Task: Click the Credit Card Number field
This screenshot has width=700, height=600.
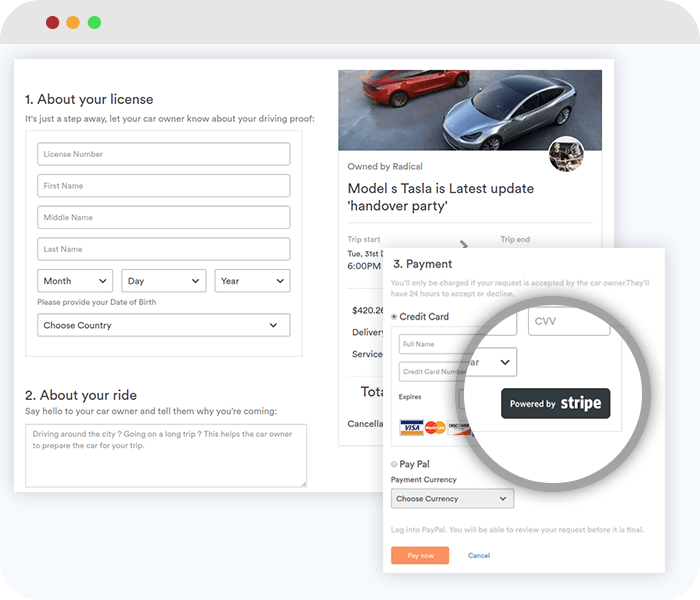Action: (432, 371)
